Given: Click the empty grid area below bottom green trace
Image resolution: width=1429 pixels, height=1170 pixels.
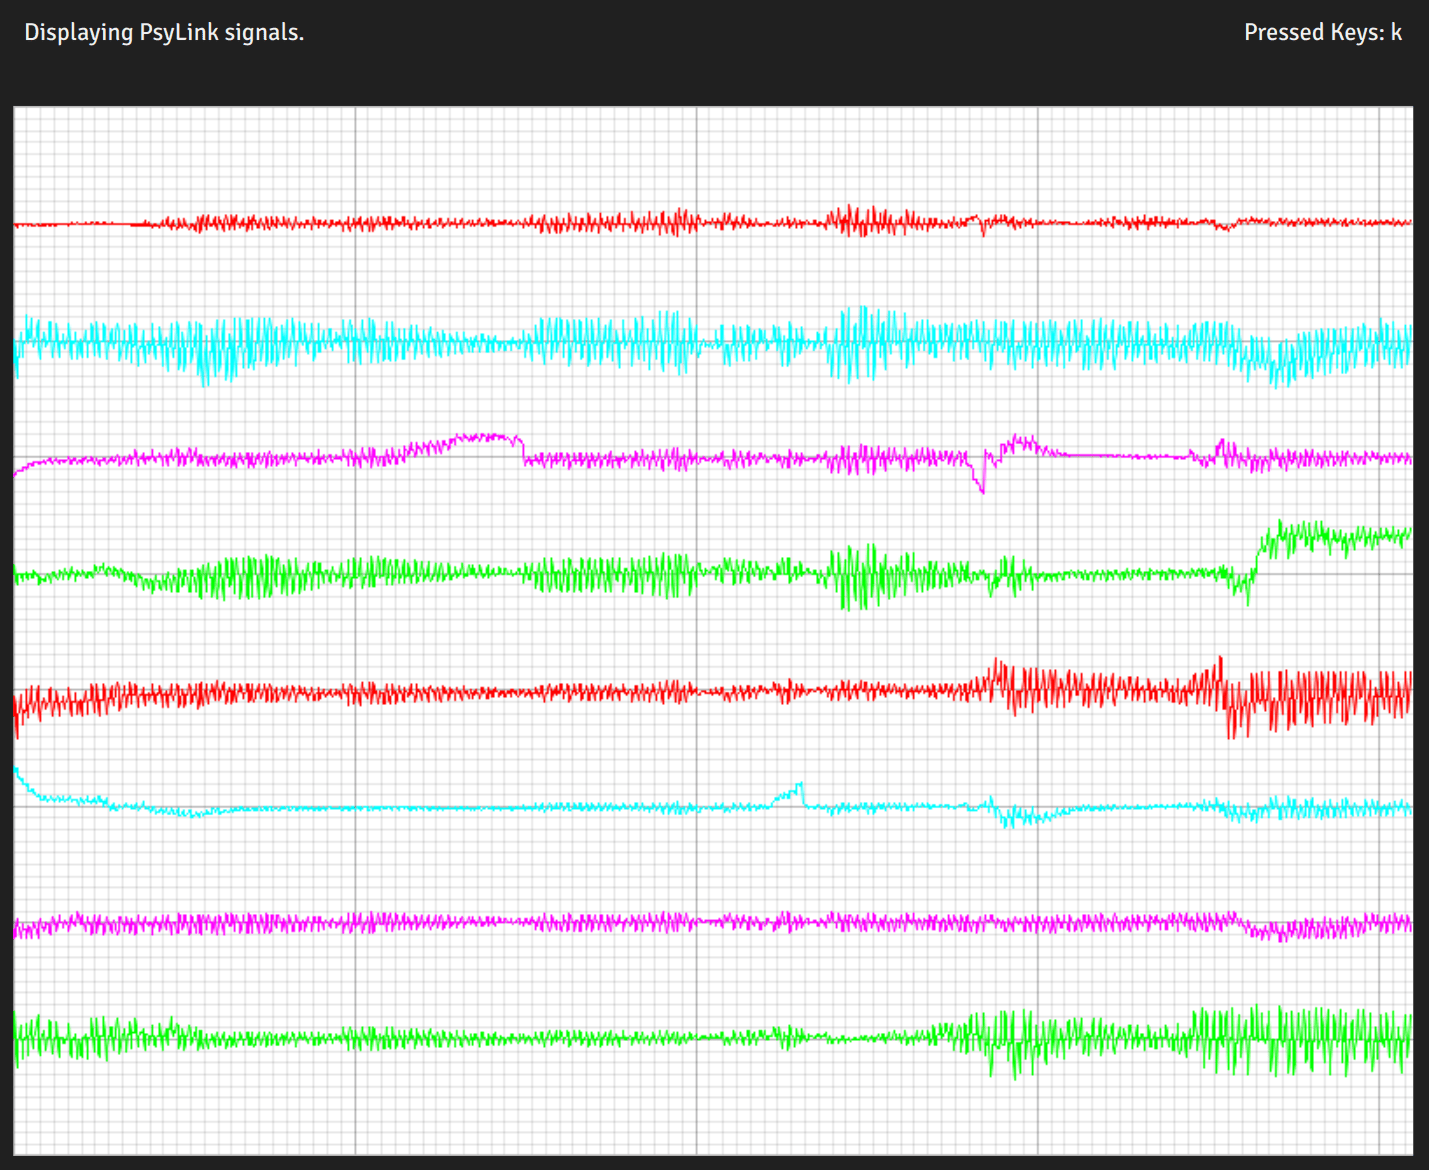Looking at the screenshot, I should (700, 1115).
